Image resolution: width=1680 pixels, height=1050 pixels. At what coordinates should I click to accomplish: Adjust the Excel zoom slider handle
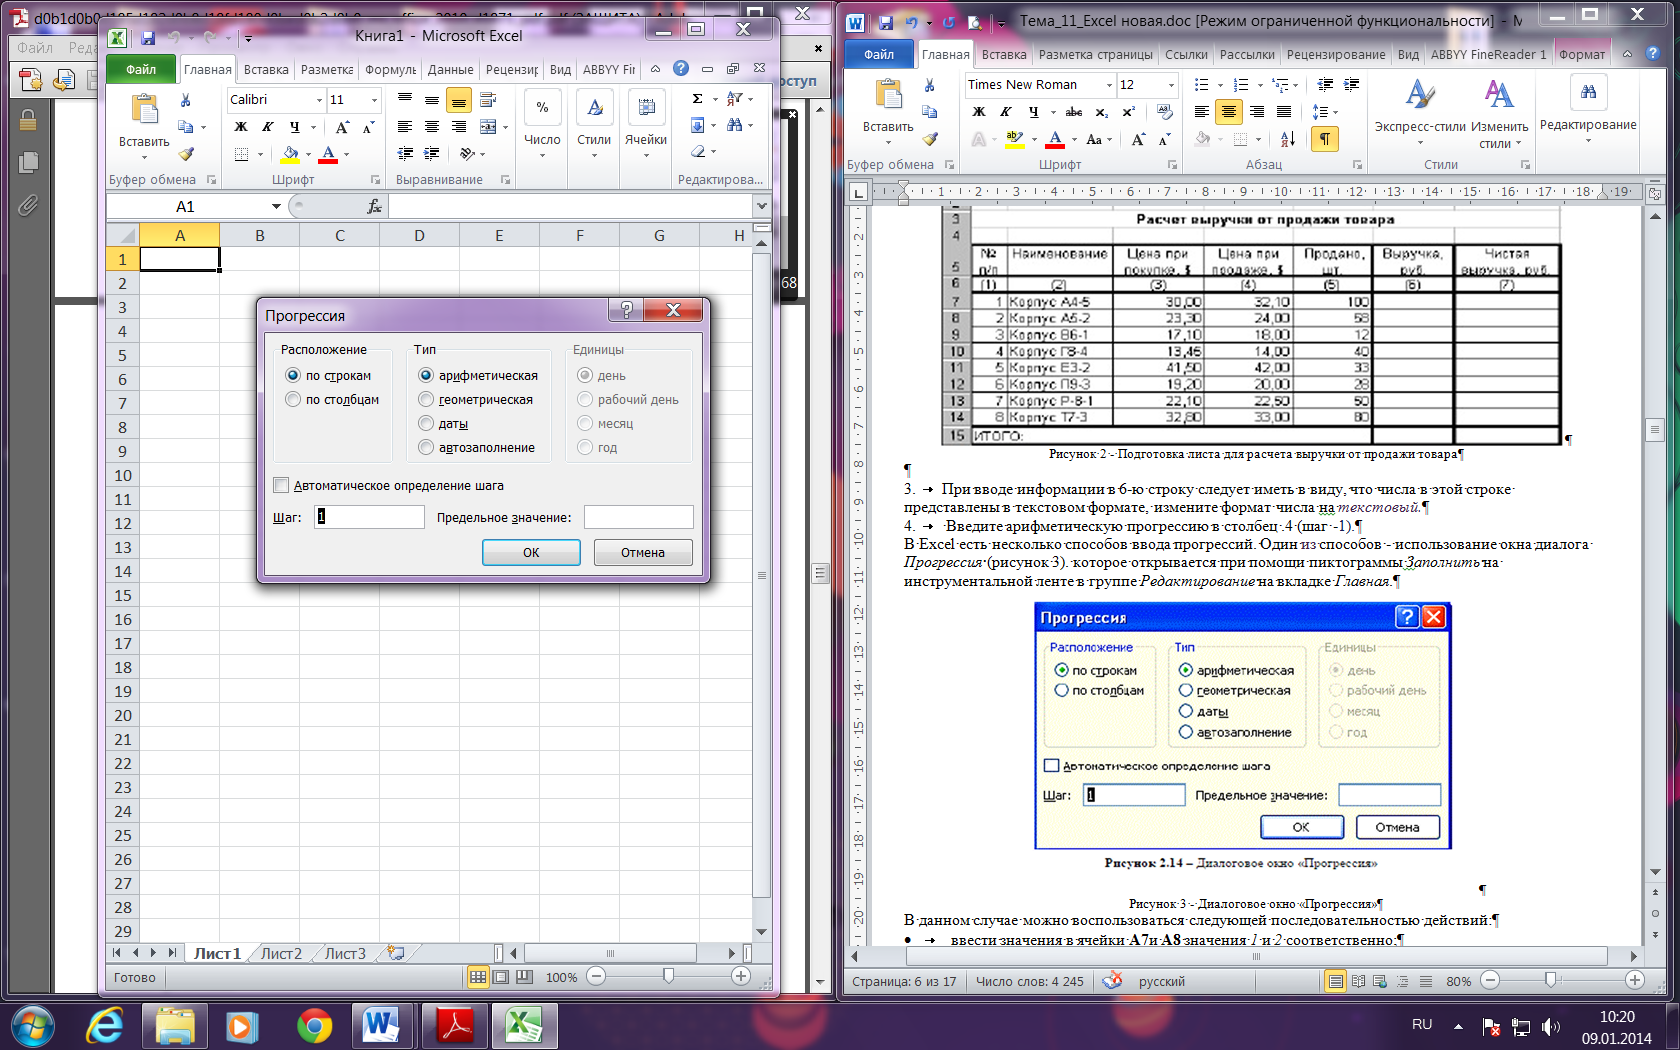[668, 976]
